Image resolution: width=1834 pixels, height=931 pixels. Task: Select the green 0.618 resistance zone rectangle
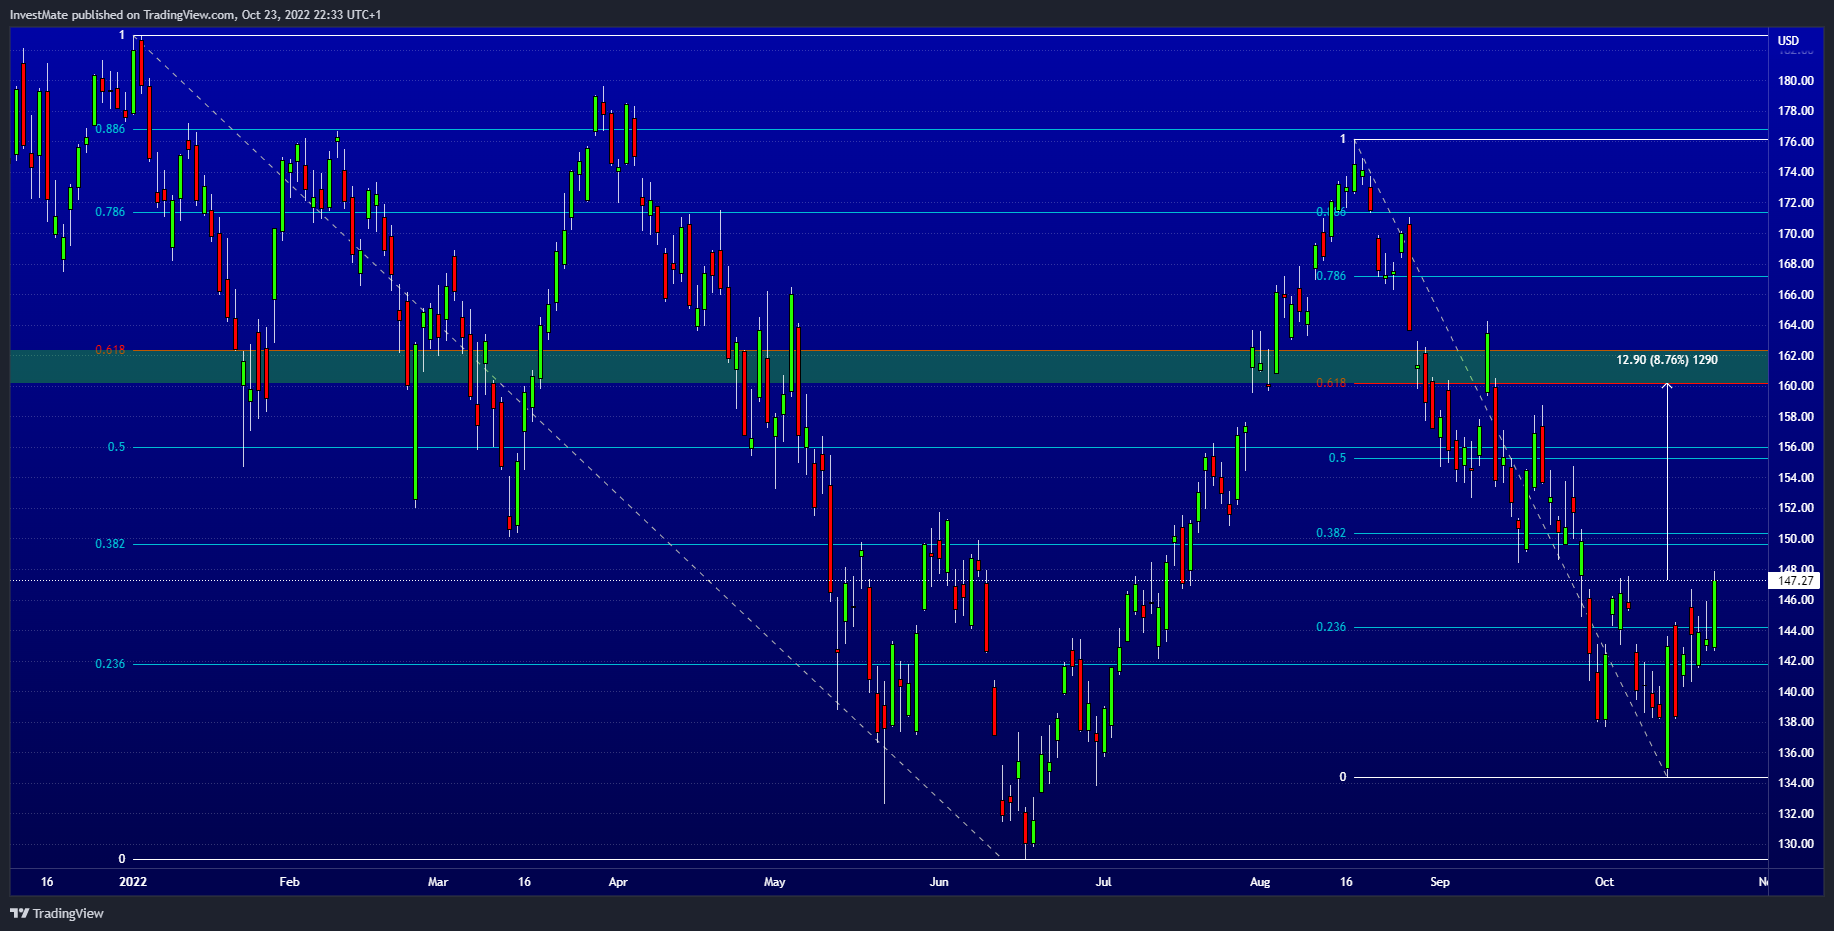[x=888, y=367]
